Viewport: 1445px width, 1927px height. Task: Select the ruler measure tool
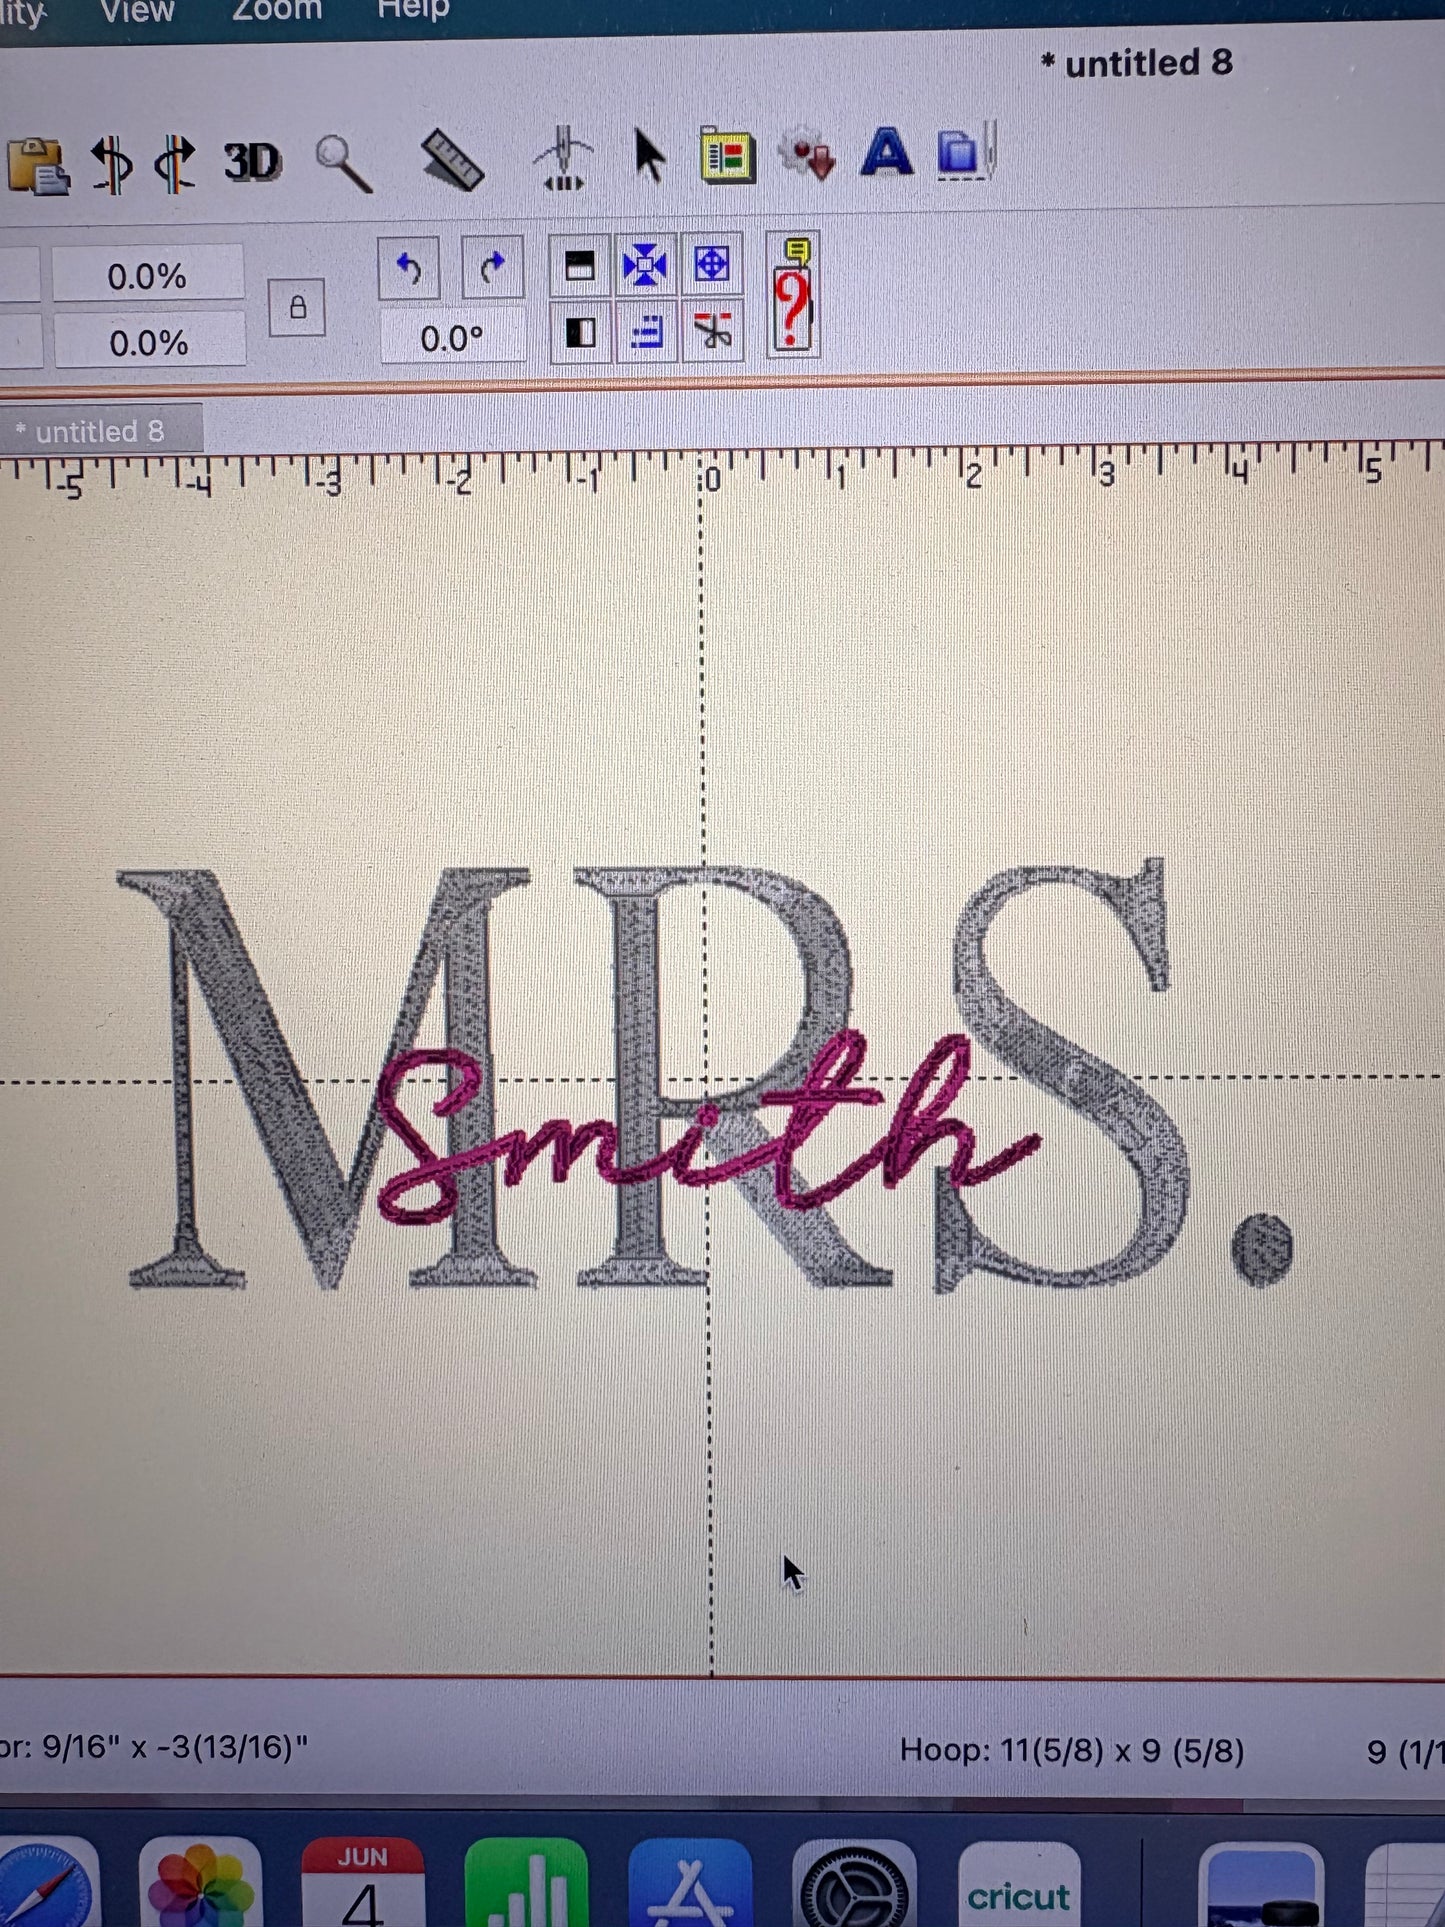(453, 160)
